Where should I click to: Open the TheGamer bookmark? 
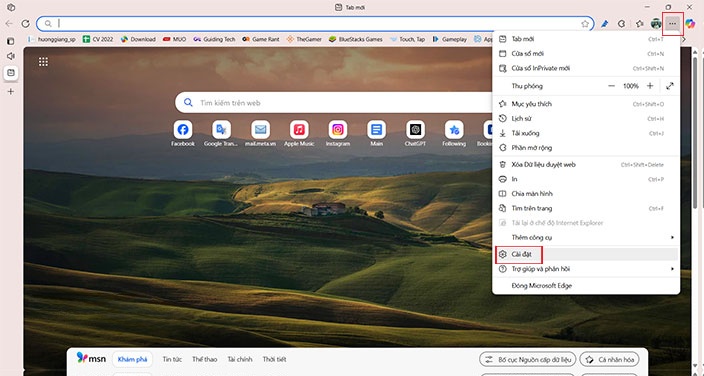pos(304,40)
